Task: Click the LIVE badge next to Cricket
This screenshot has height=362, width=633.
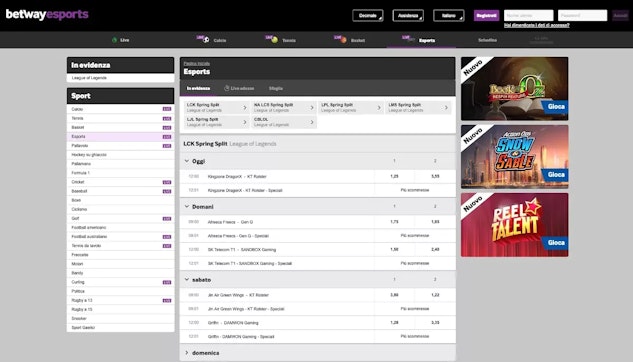Action: coord(167,182)
